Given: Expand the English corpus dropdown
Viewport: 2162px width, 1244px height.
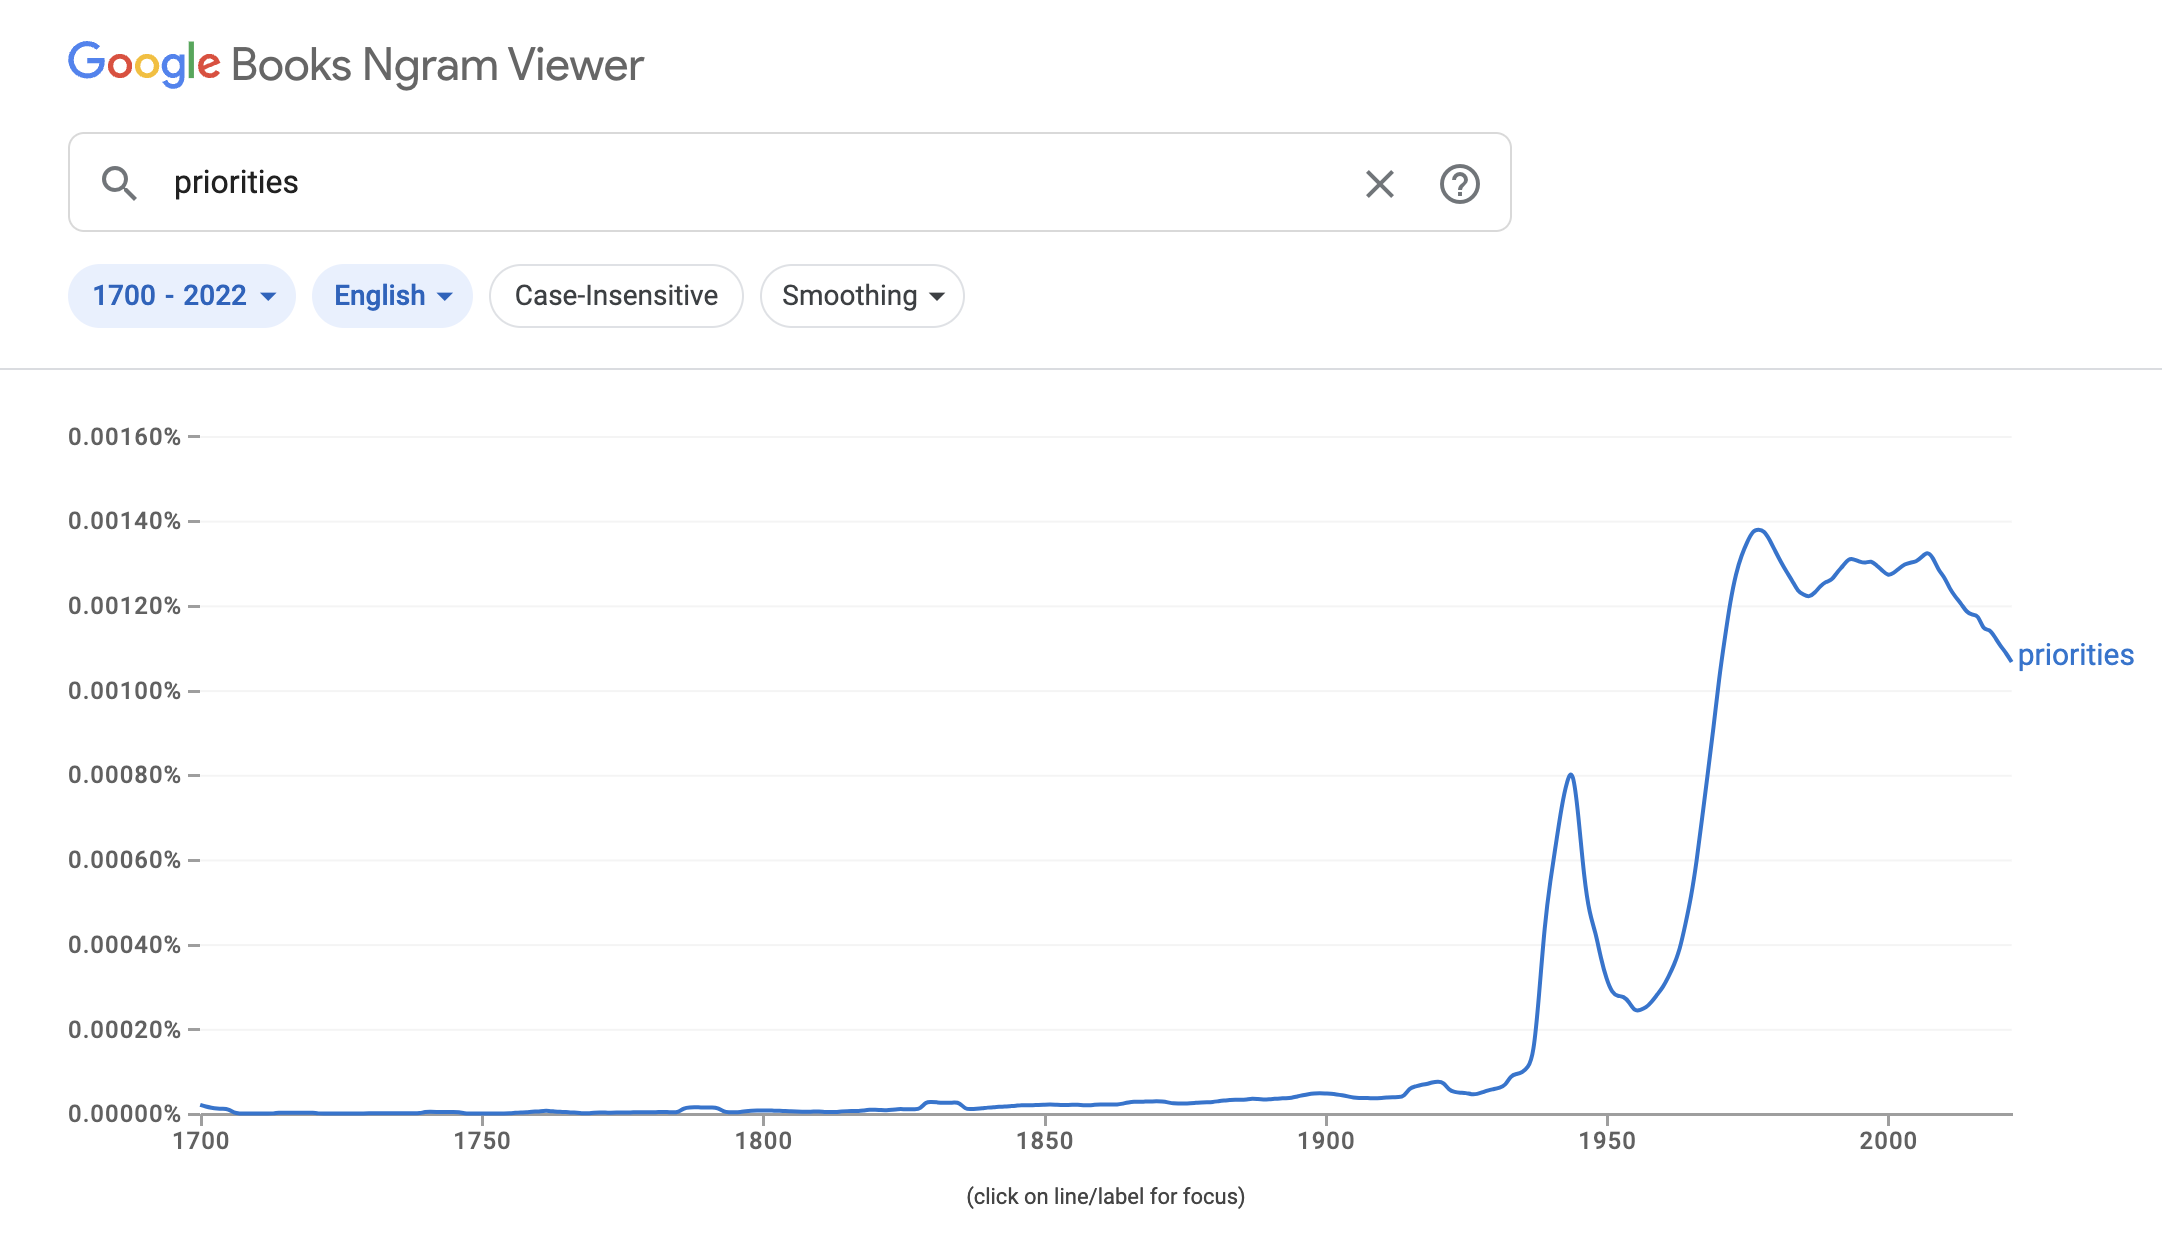Looking at the screenshot, I should [x=392, y=296].
